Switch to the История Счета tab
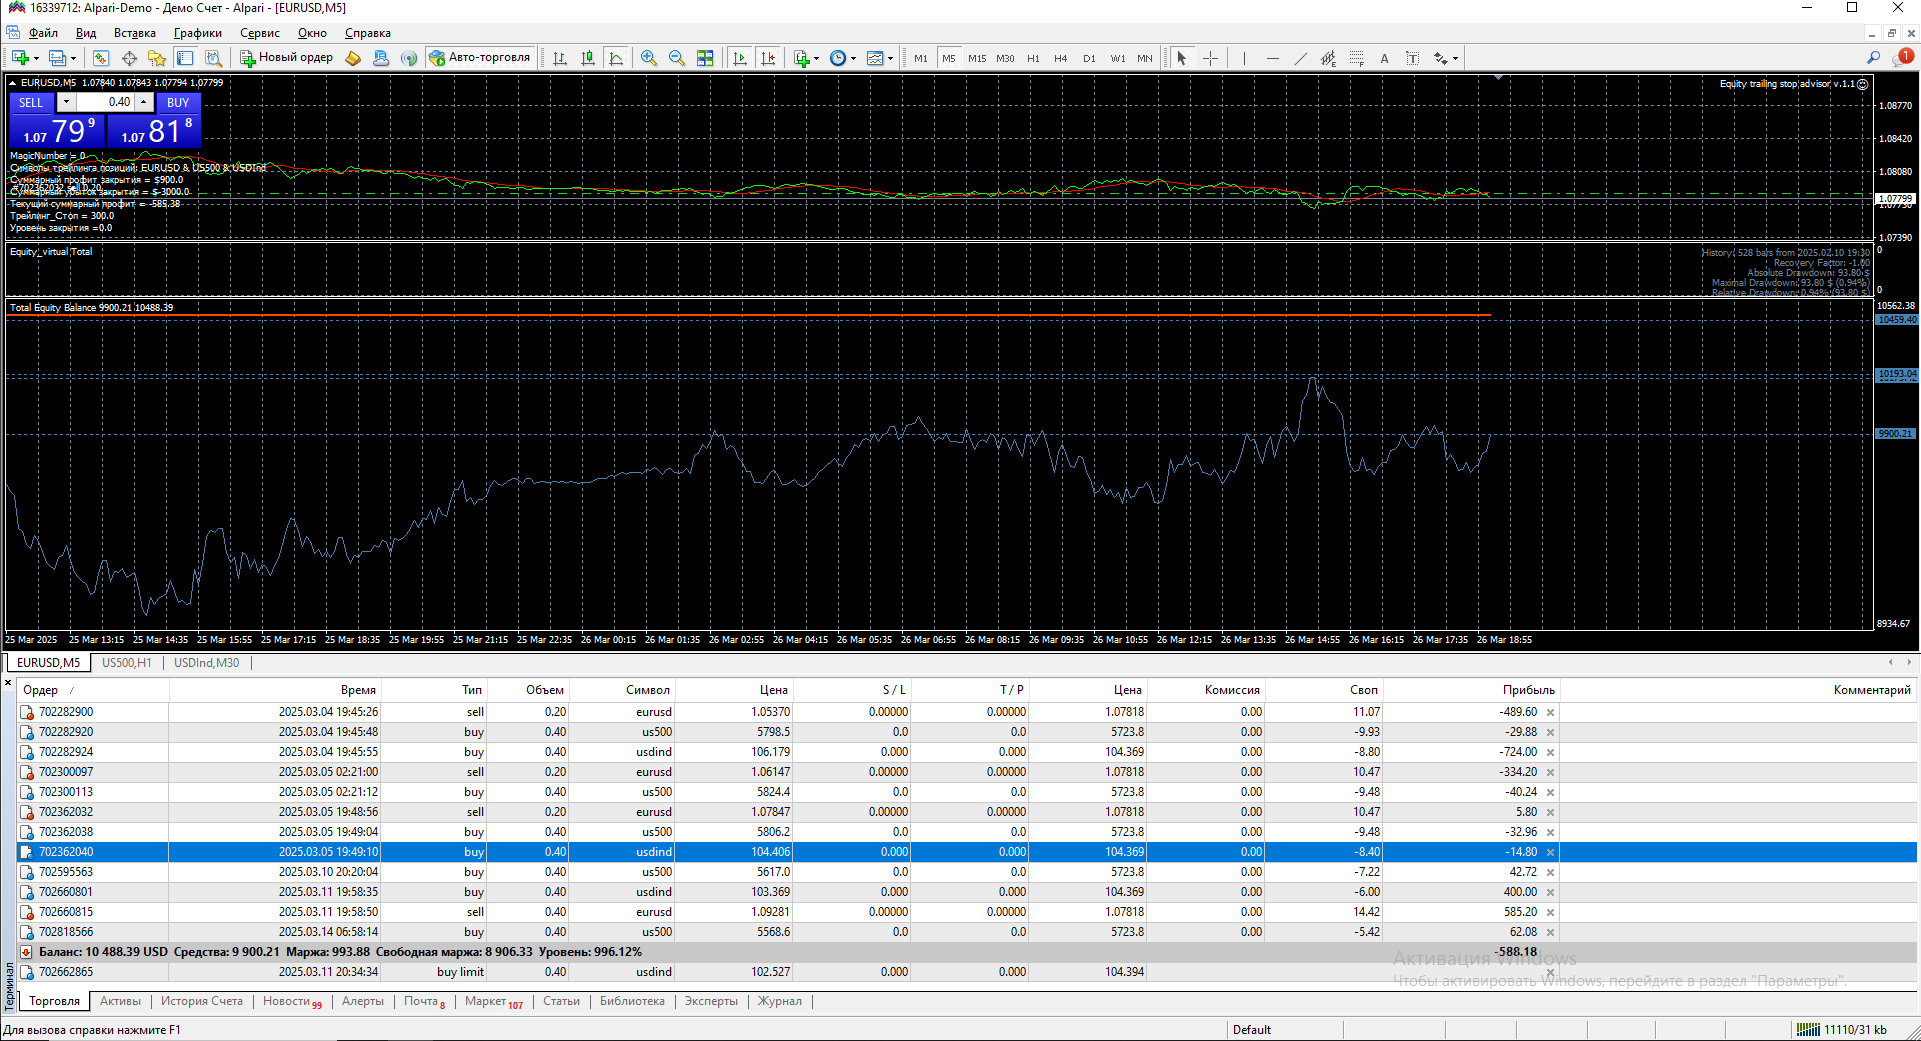 click(202, 1001)
